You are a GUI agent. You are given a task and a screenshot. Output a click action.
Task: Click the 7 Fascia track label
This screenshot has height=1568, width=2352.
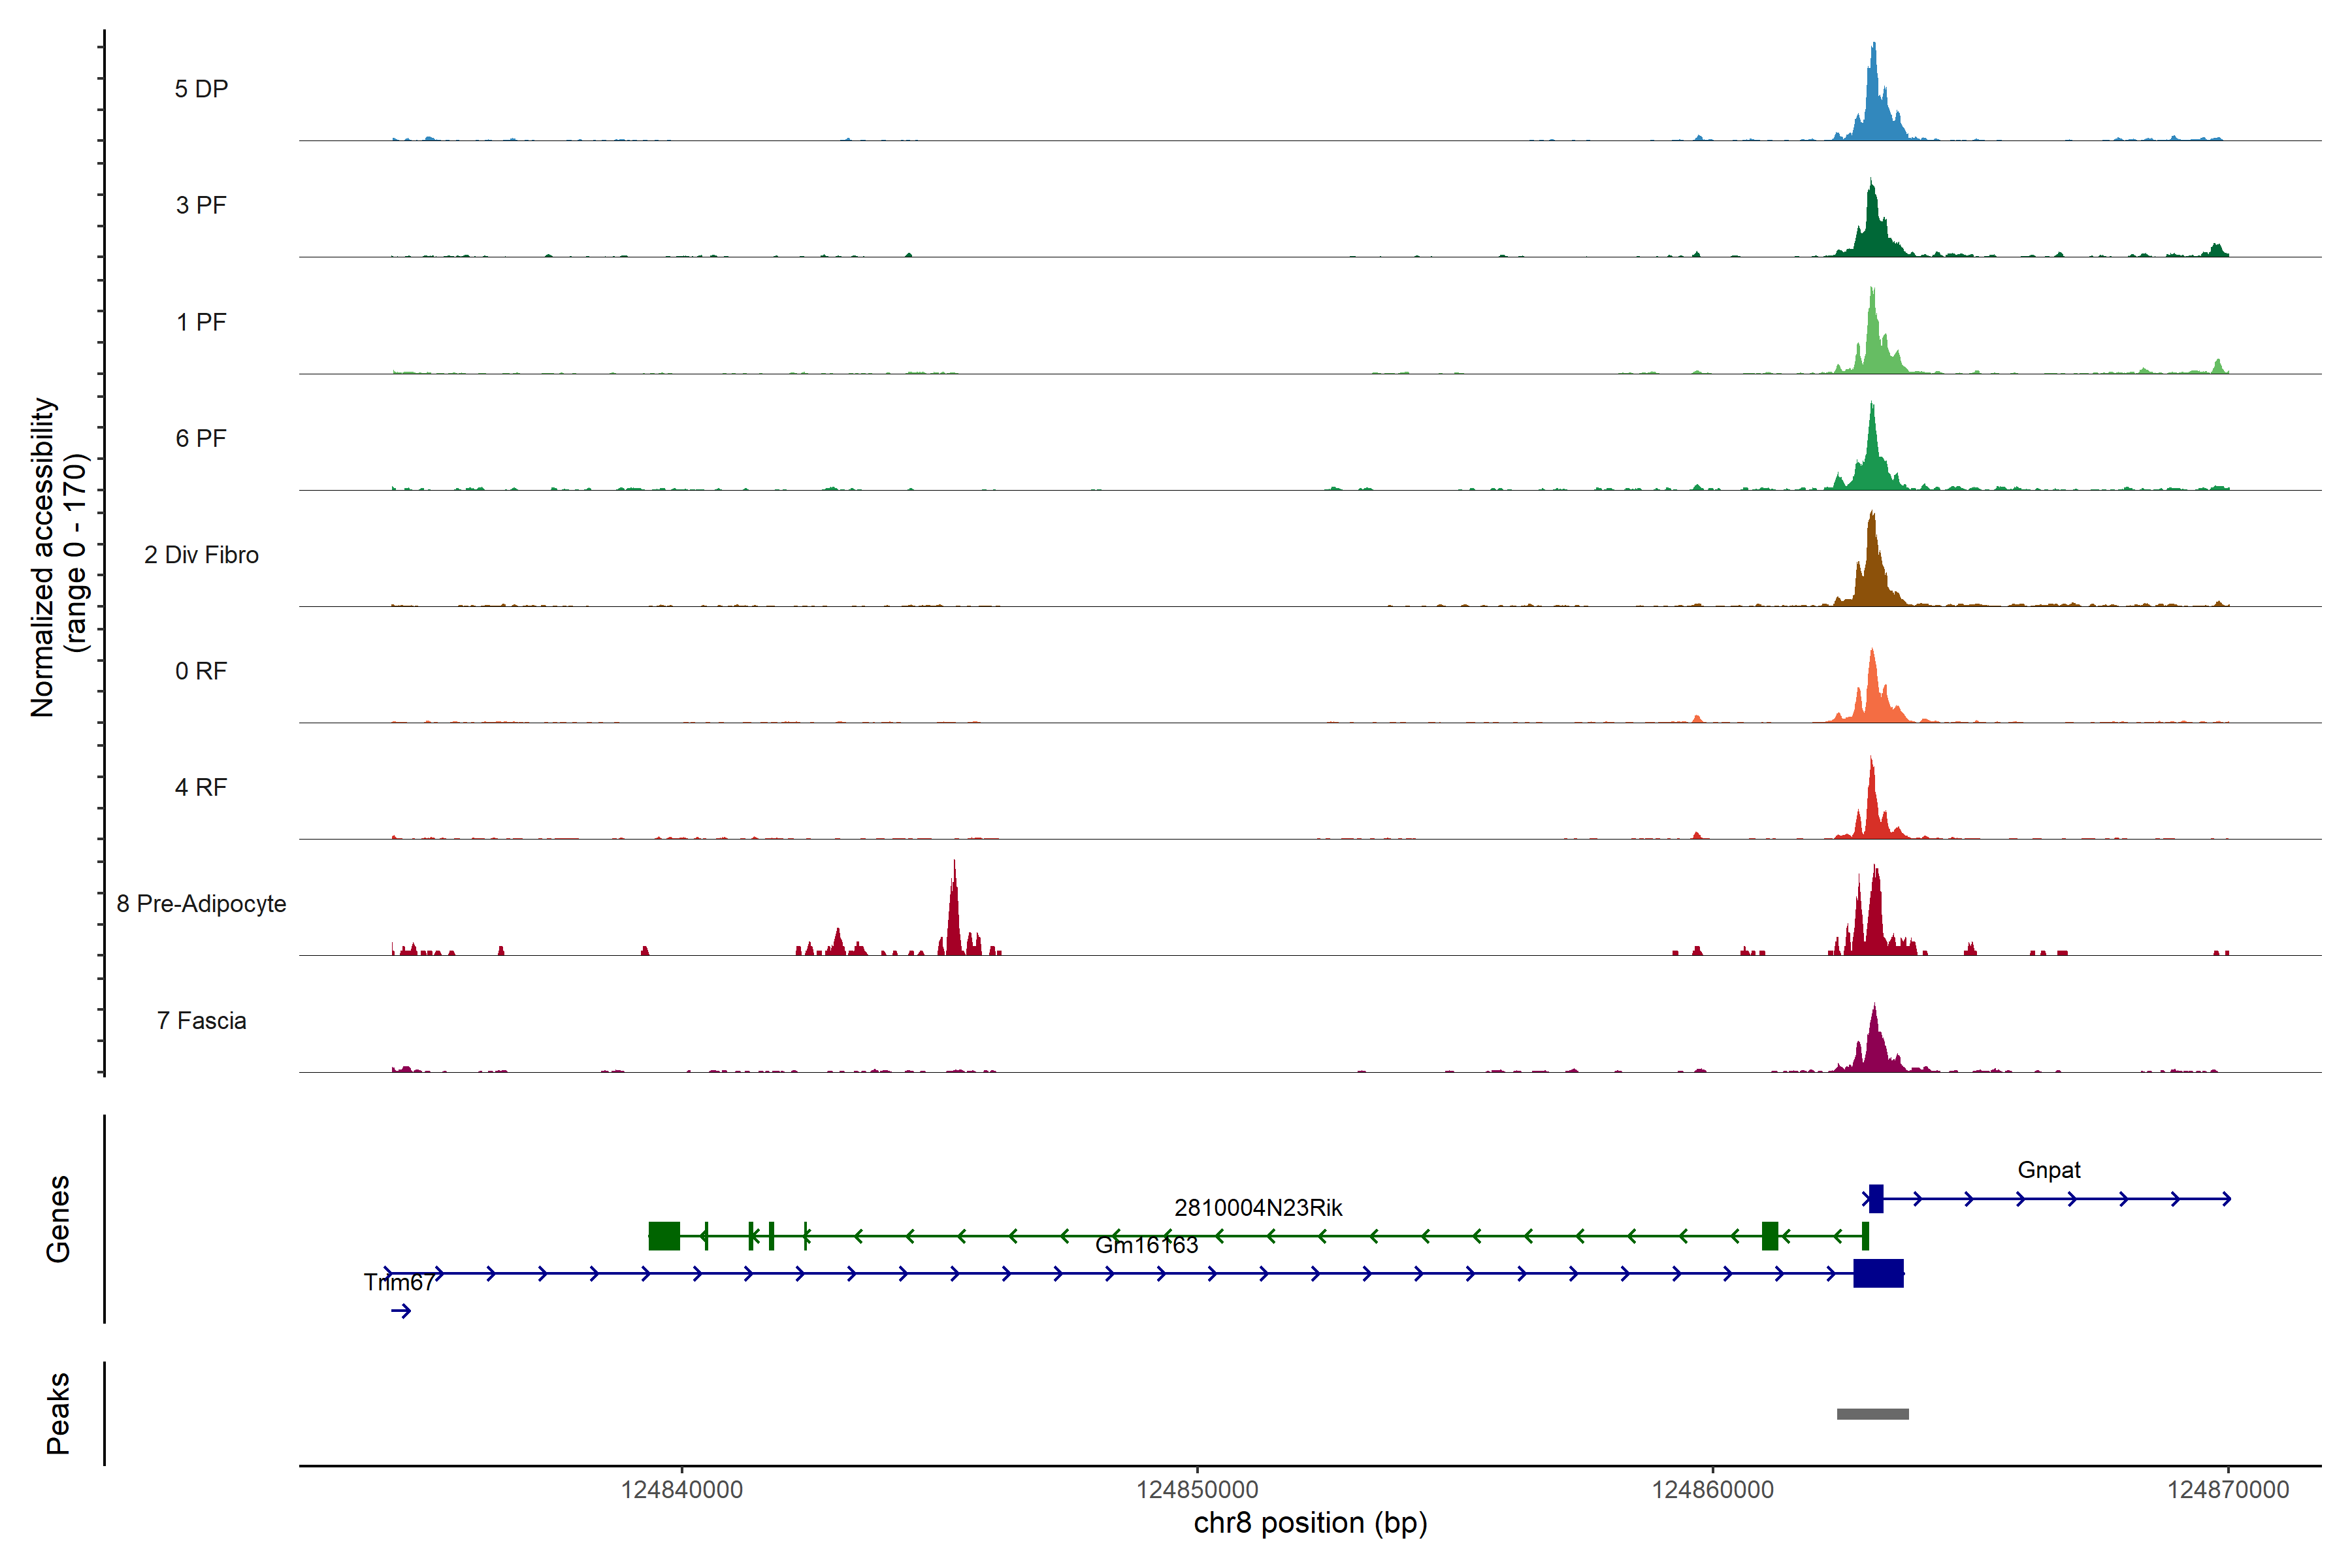click(201, 1021)
